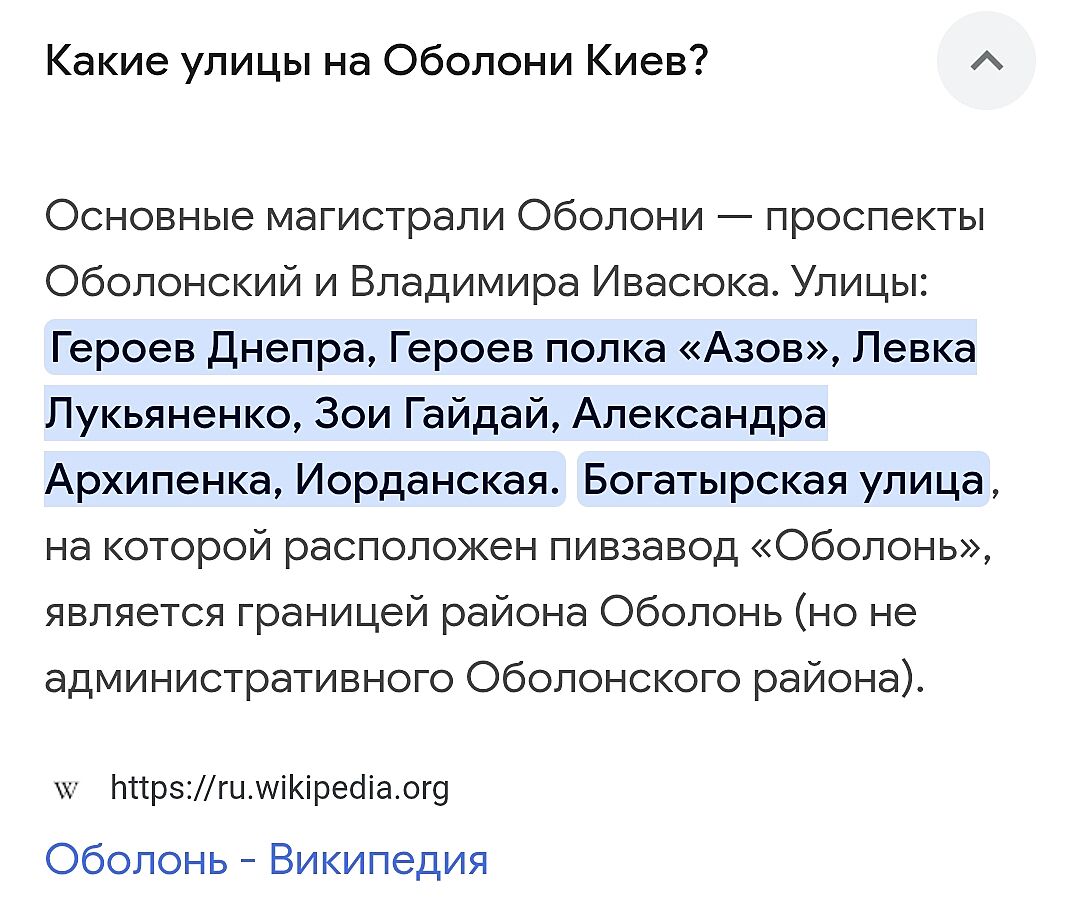Open the «Оболонь - Википедия» link
The width and height of the screenshot is (1080, 899).
pos(266,859)
